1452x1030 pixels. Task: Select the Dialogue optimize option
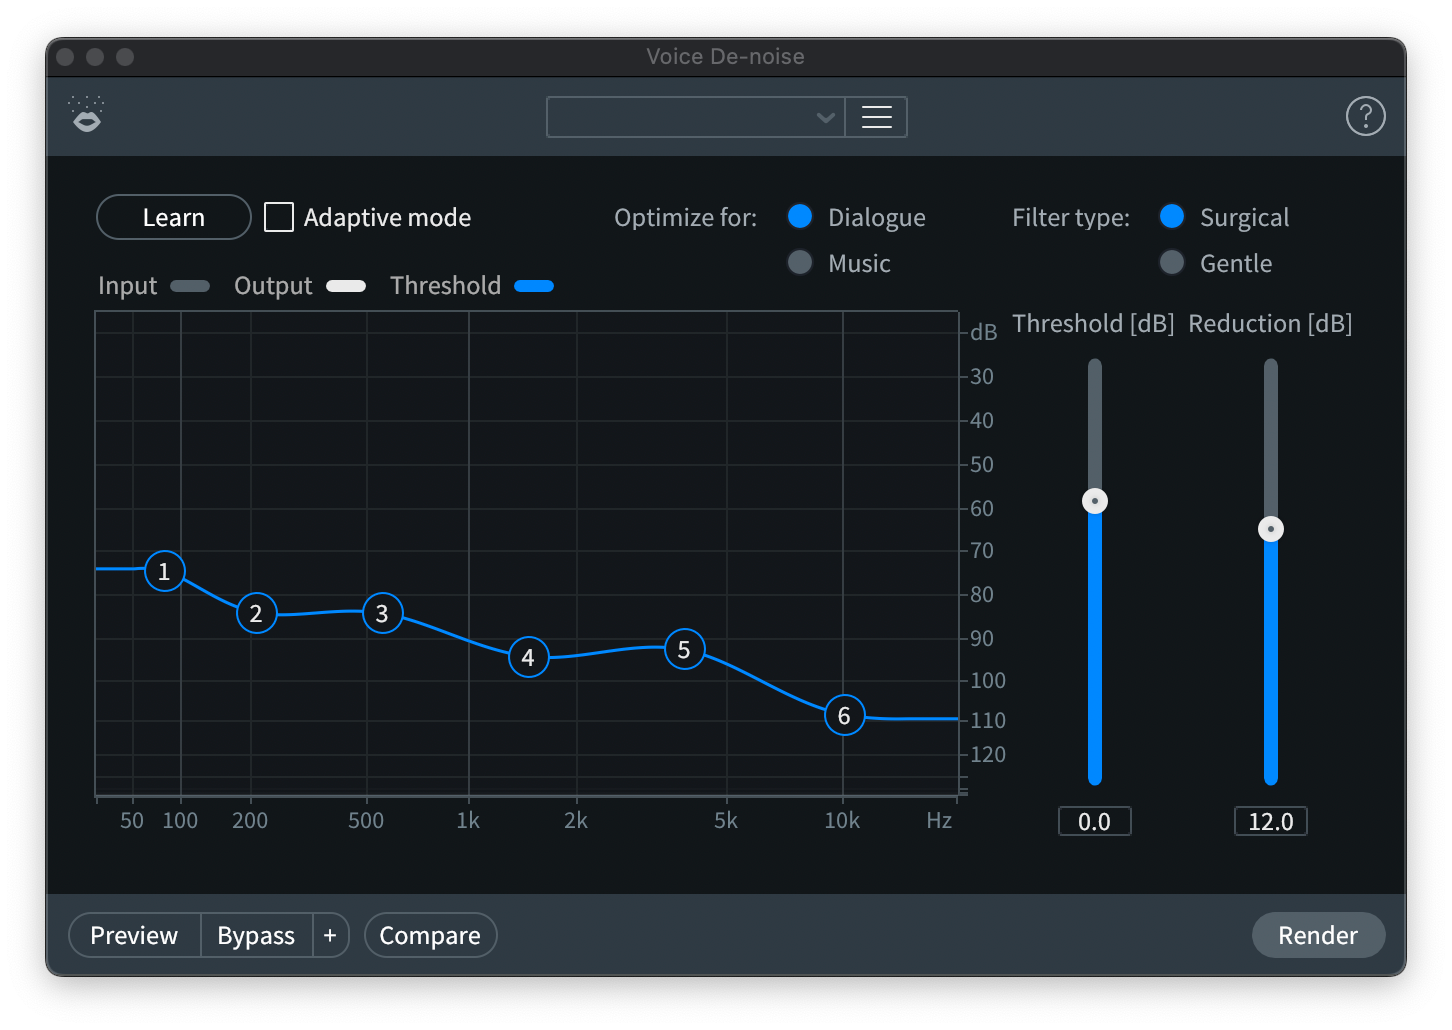pos(800,217)
